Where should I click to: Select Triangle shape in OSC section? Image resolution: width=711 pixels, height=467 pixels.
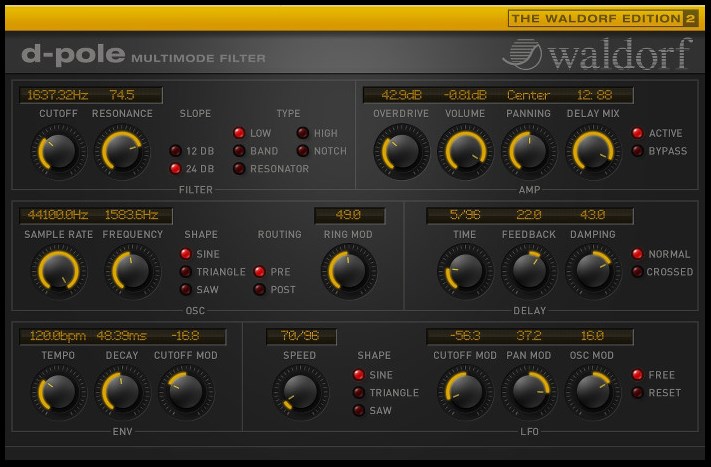(x=186, y=272)
